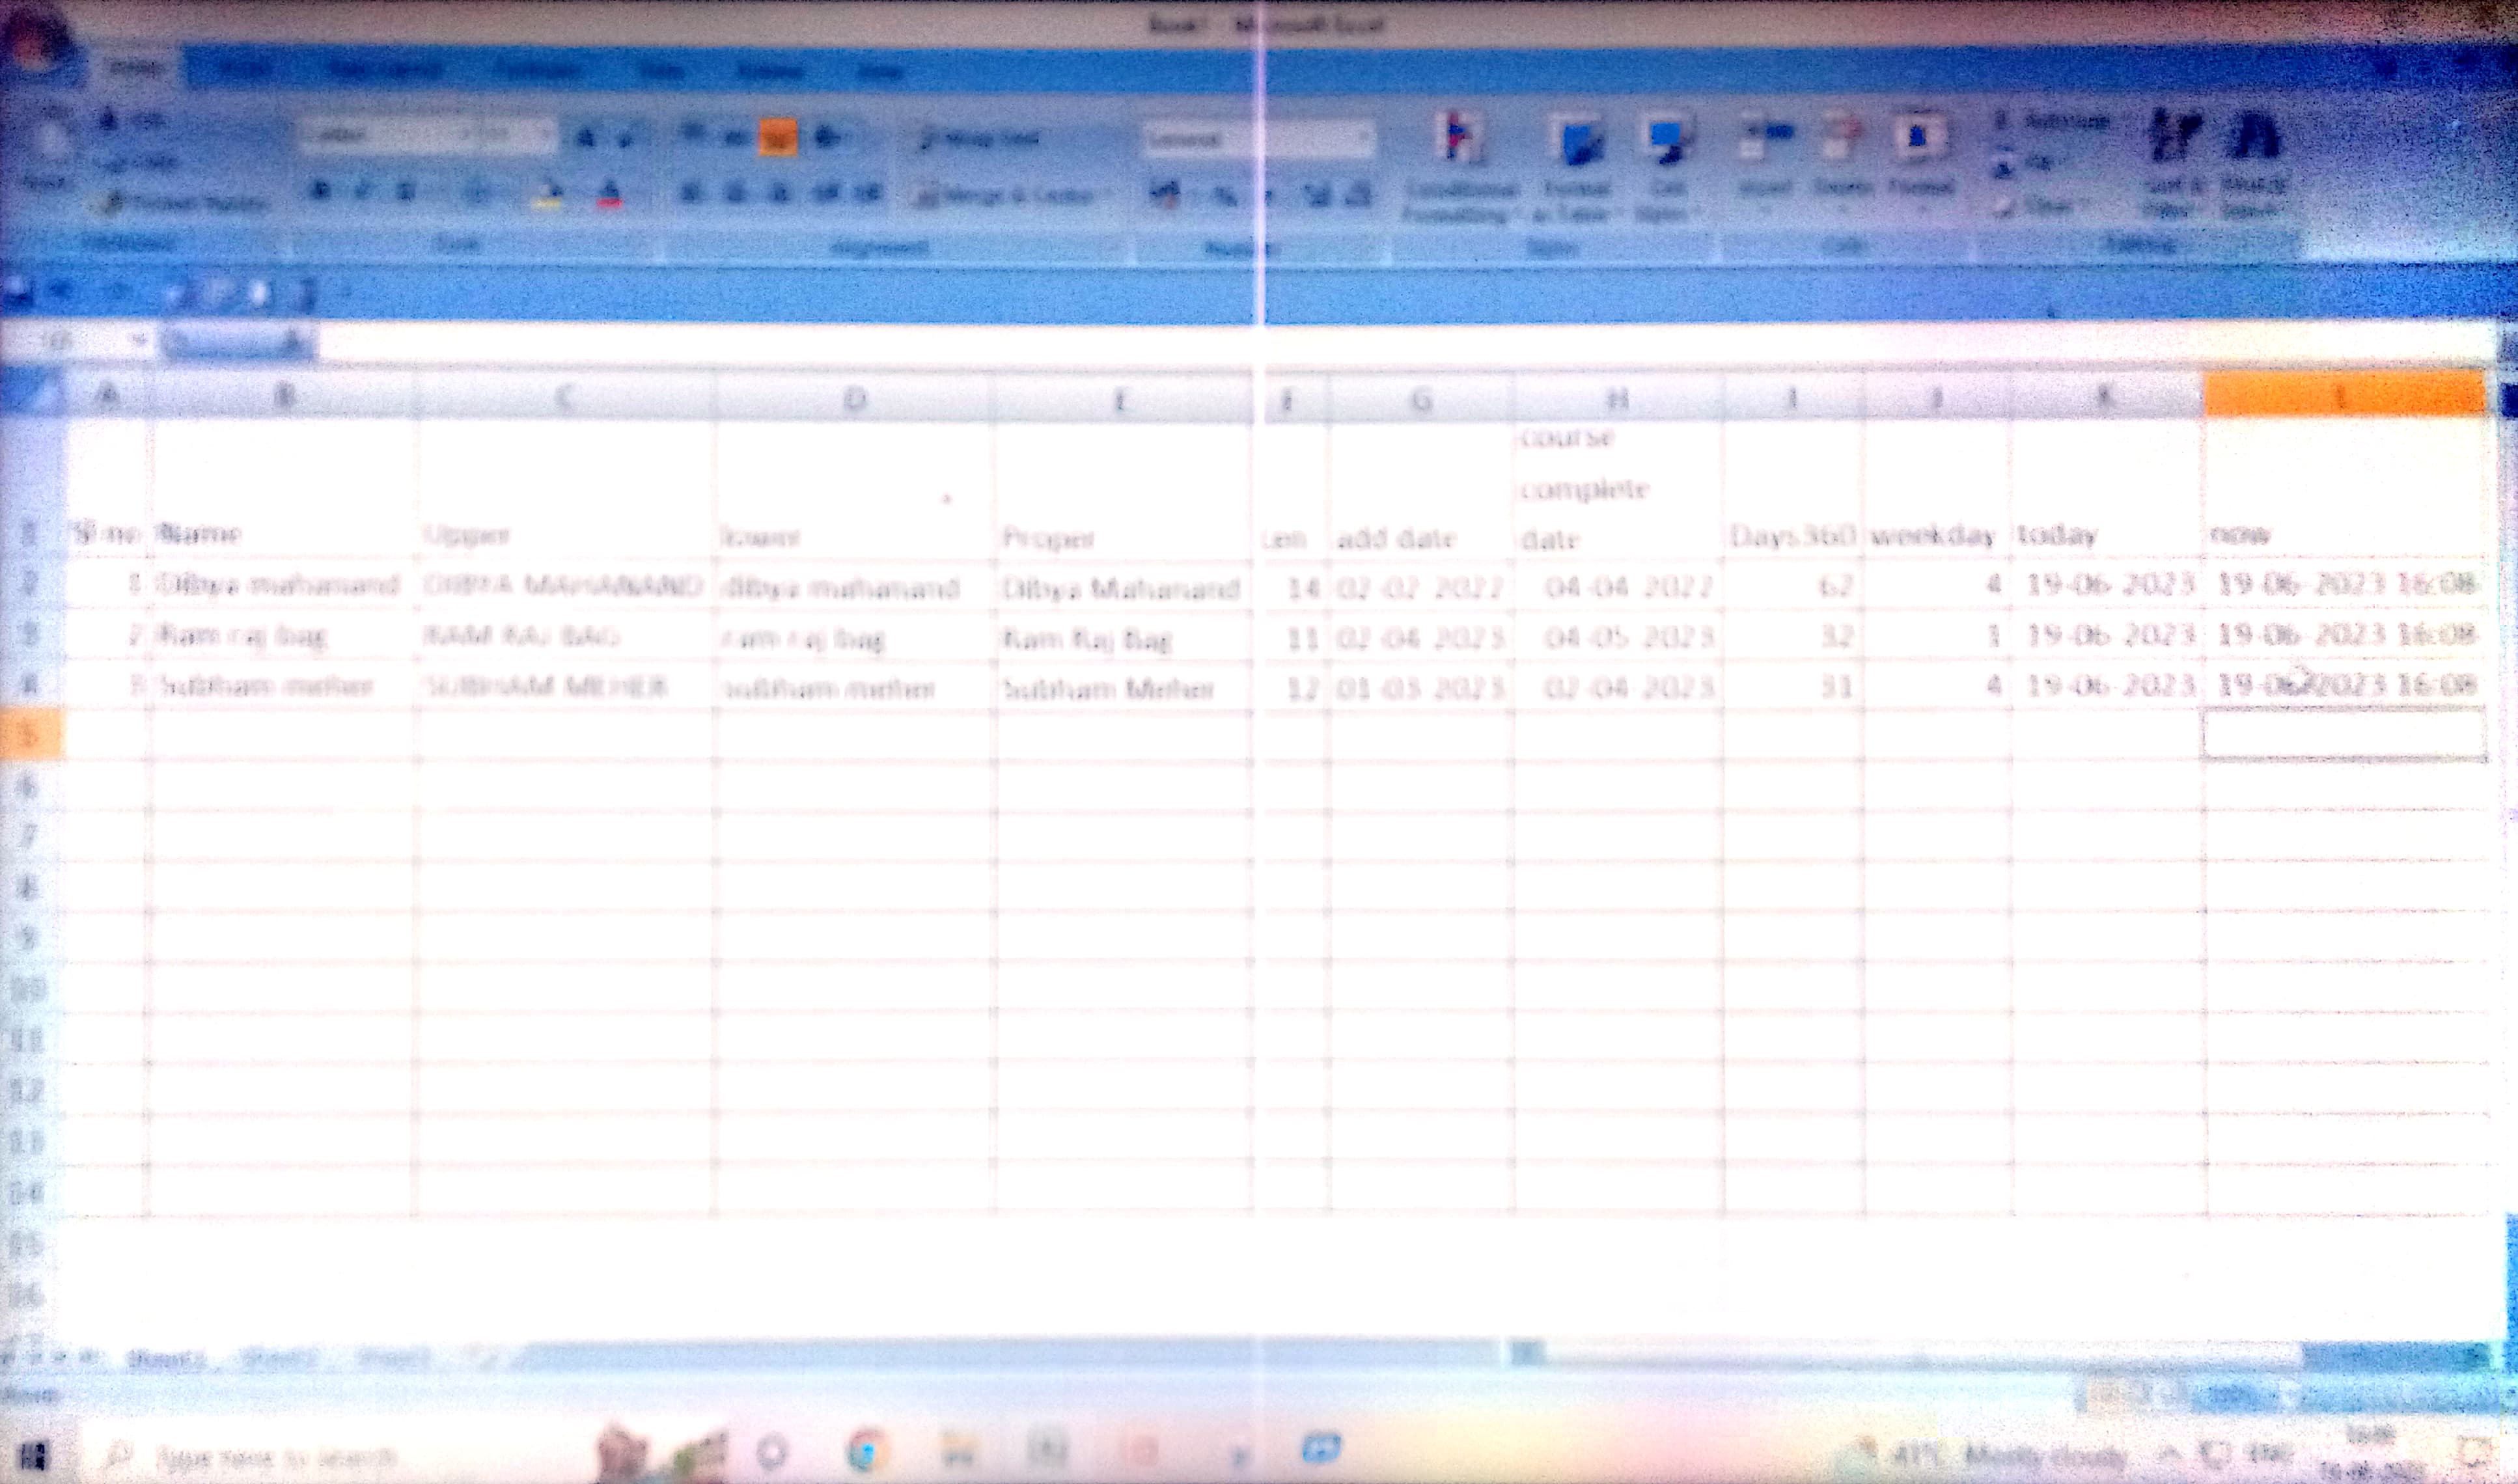Viewport: 2518px width, 1484px height.
Task: Open the General number format dropdown
Action: [1364, 138]
